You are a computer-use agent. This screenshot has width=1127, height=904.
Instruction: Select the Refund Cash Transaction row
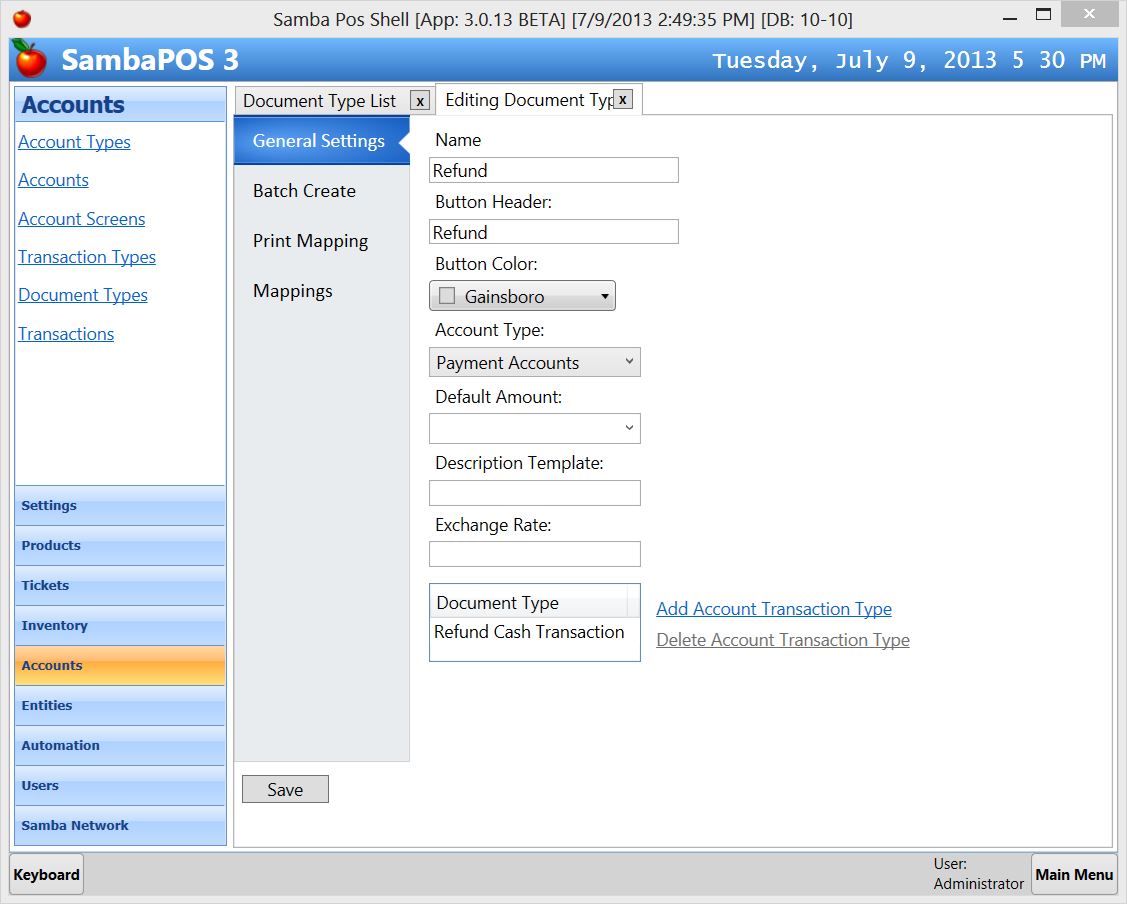529,632
